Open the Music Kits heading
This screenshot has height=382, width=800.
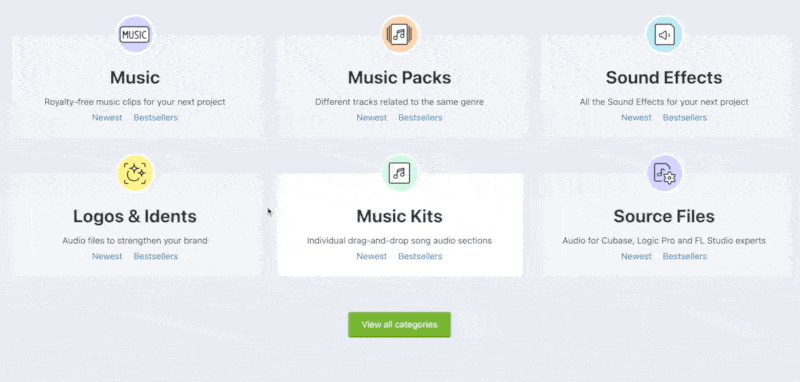[399, 216]
